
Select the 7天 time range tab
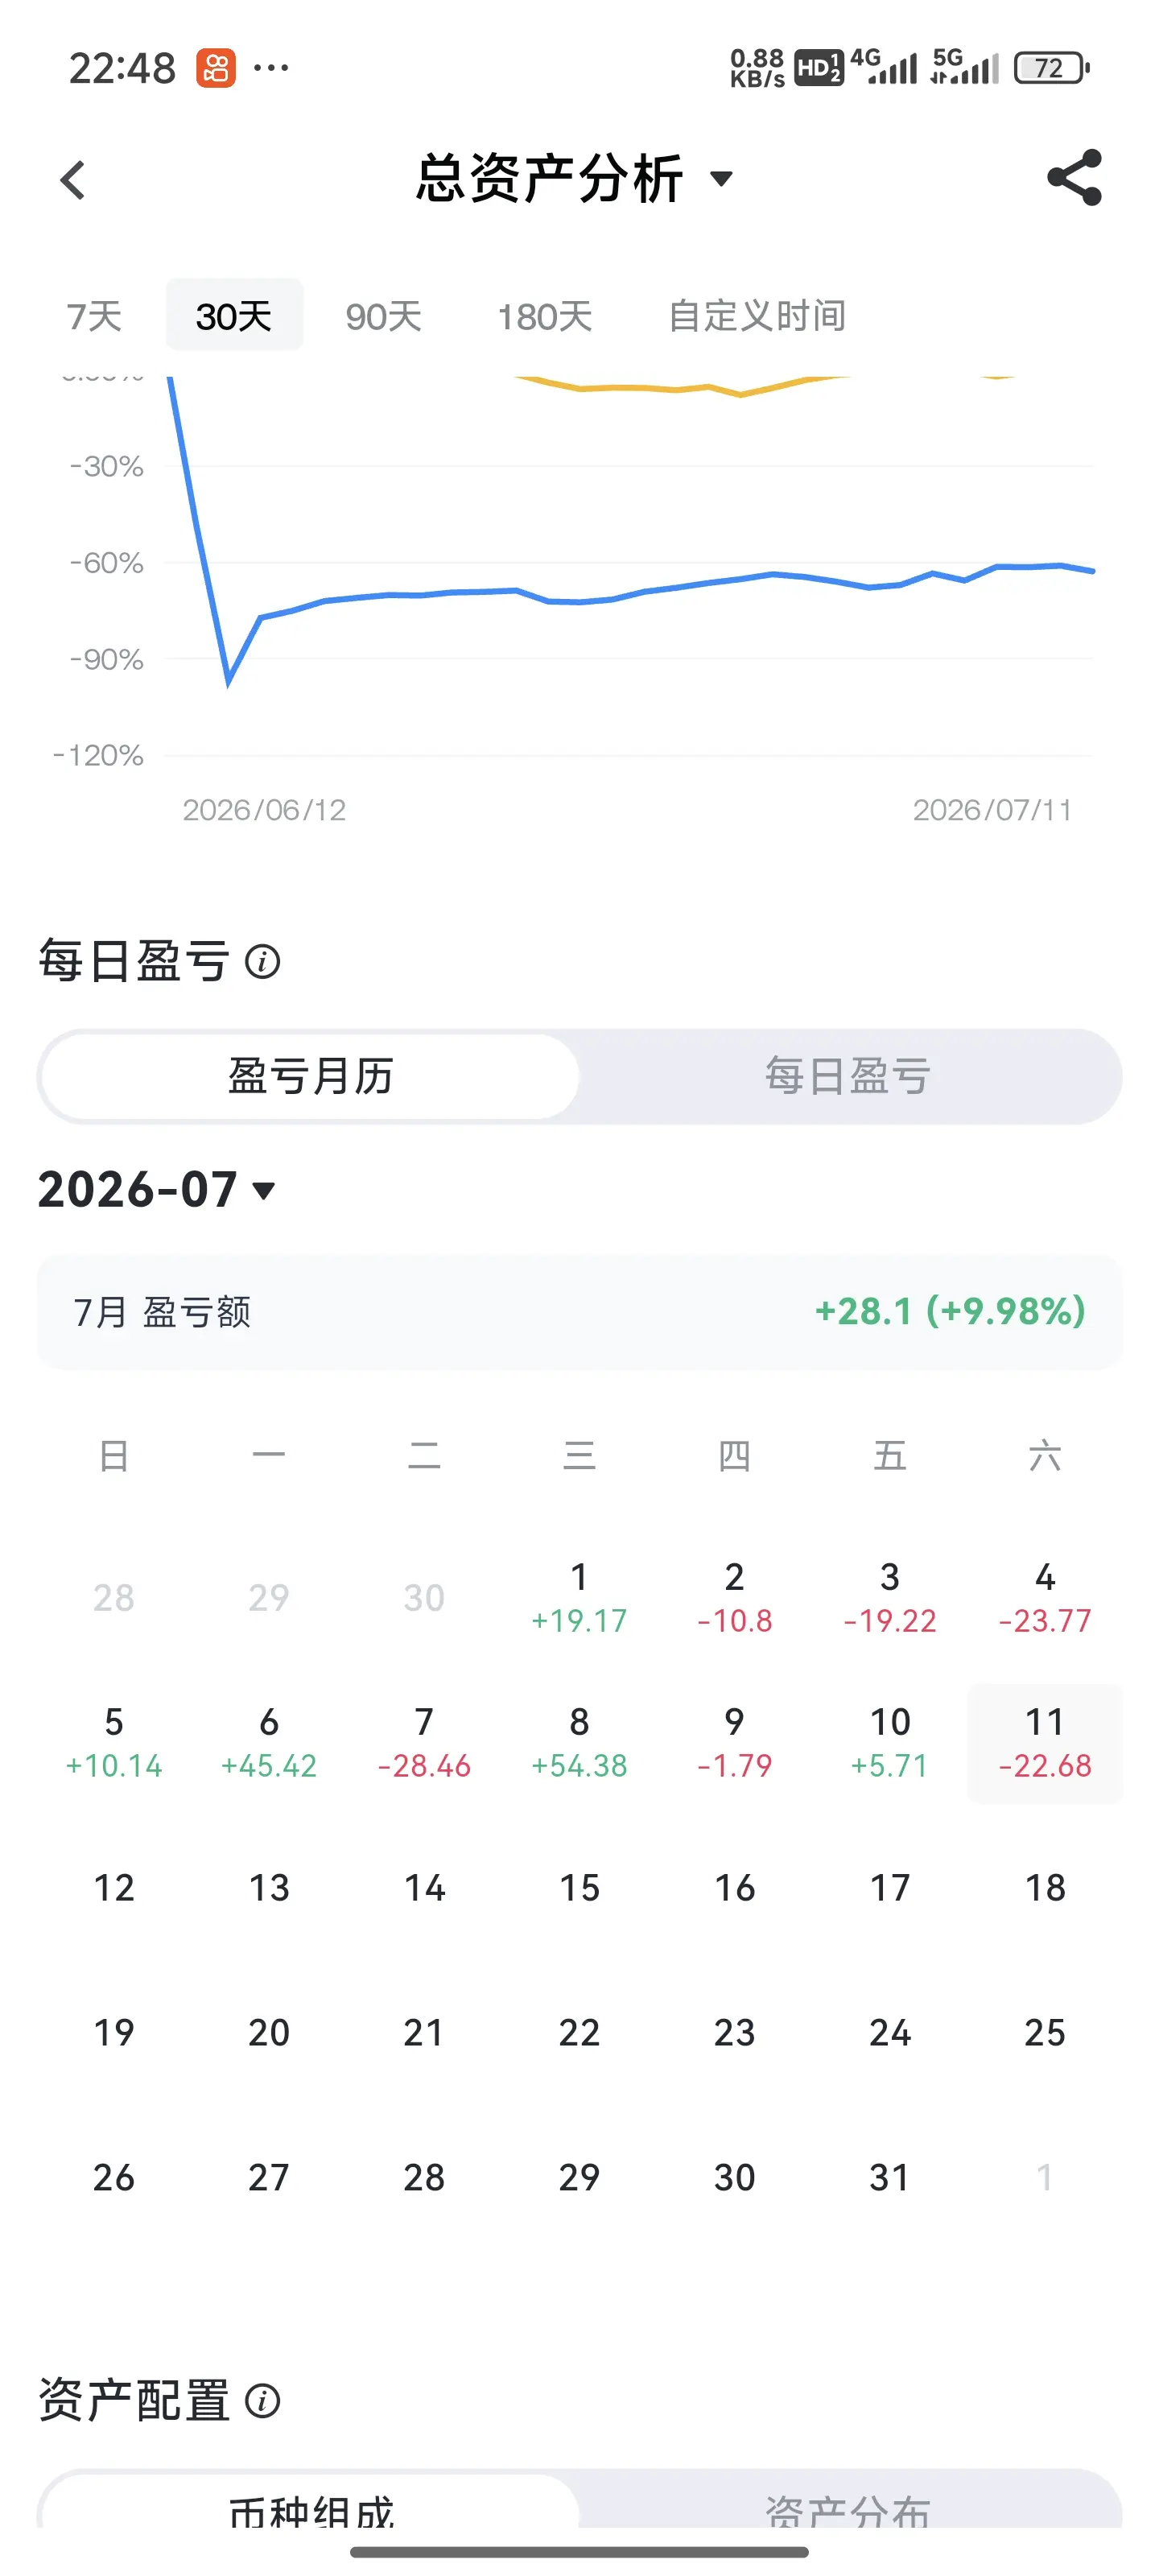[94, 316]
